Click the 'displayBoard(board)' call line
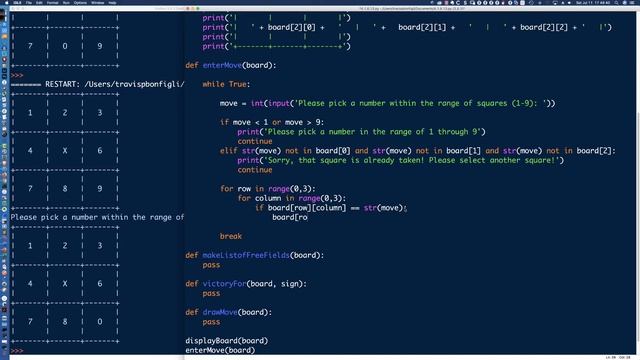Viewport: 640px width, 360px height. point(227,340)
